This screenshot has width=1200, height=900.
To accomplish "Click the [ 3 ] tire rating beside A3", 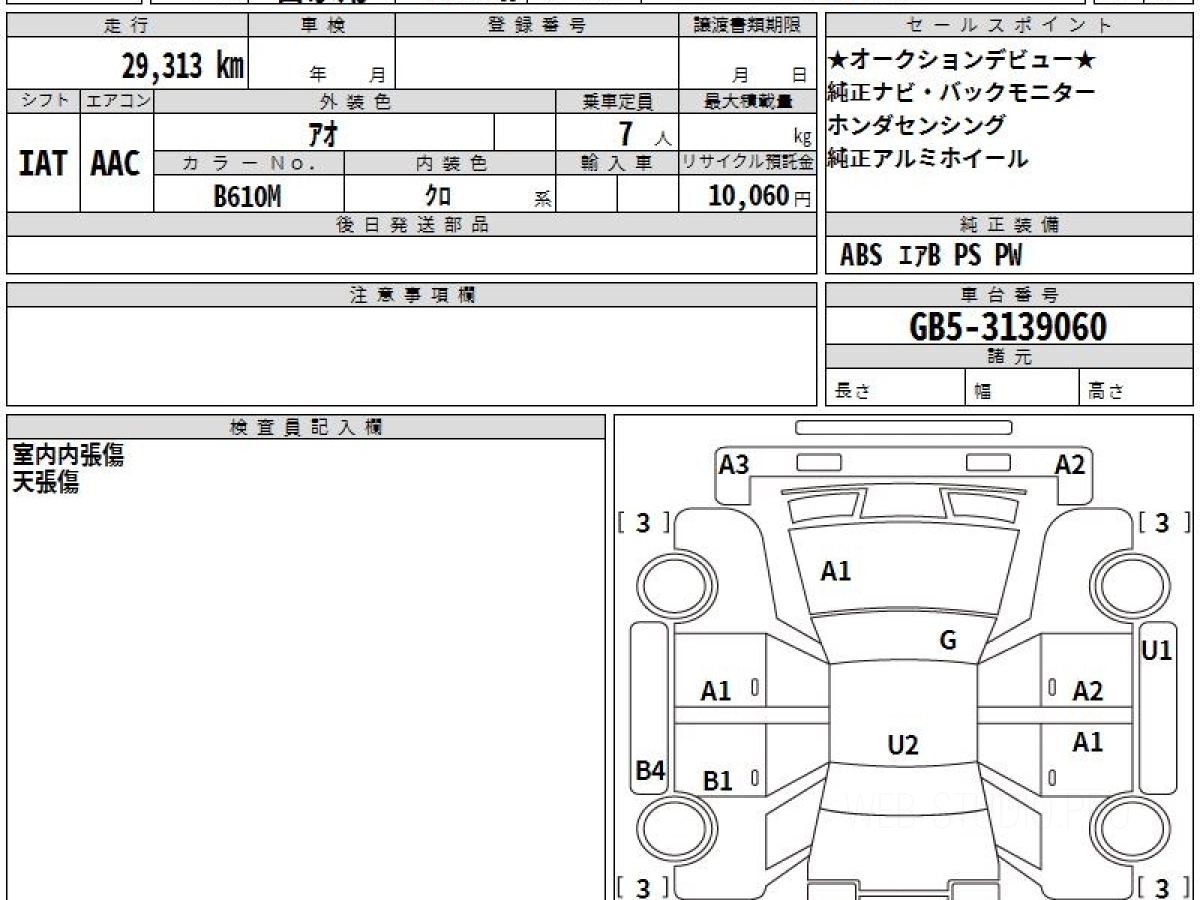I will point(643,523).
